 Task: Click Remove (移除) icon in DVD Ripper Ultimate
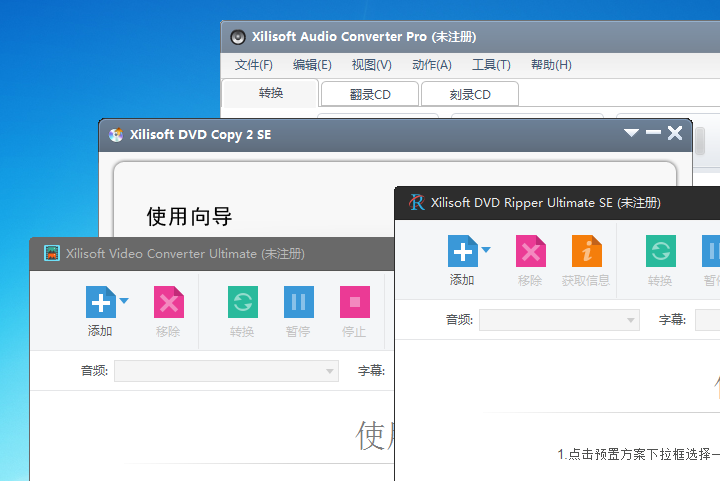point(531,251)
